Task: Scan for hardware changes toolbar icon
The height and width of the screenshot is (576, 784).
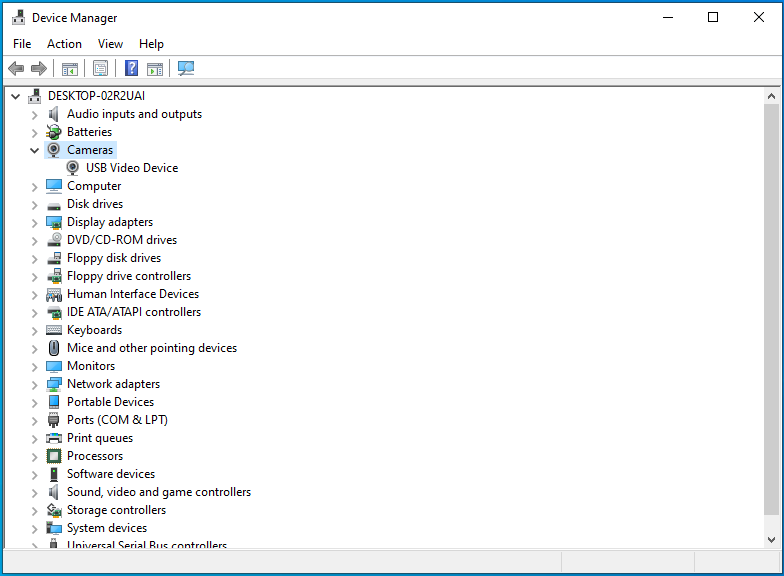Action: pyautogui.click(x=186, y=69)
